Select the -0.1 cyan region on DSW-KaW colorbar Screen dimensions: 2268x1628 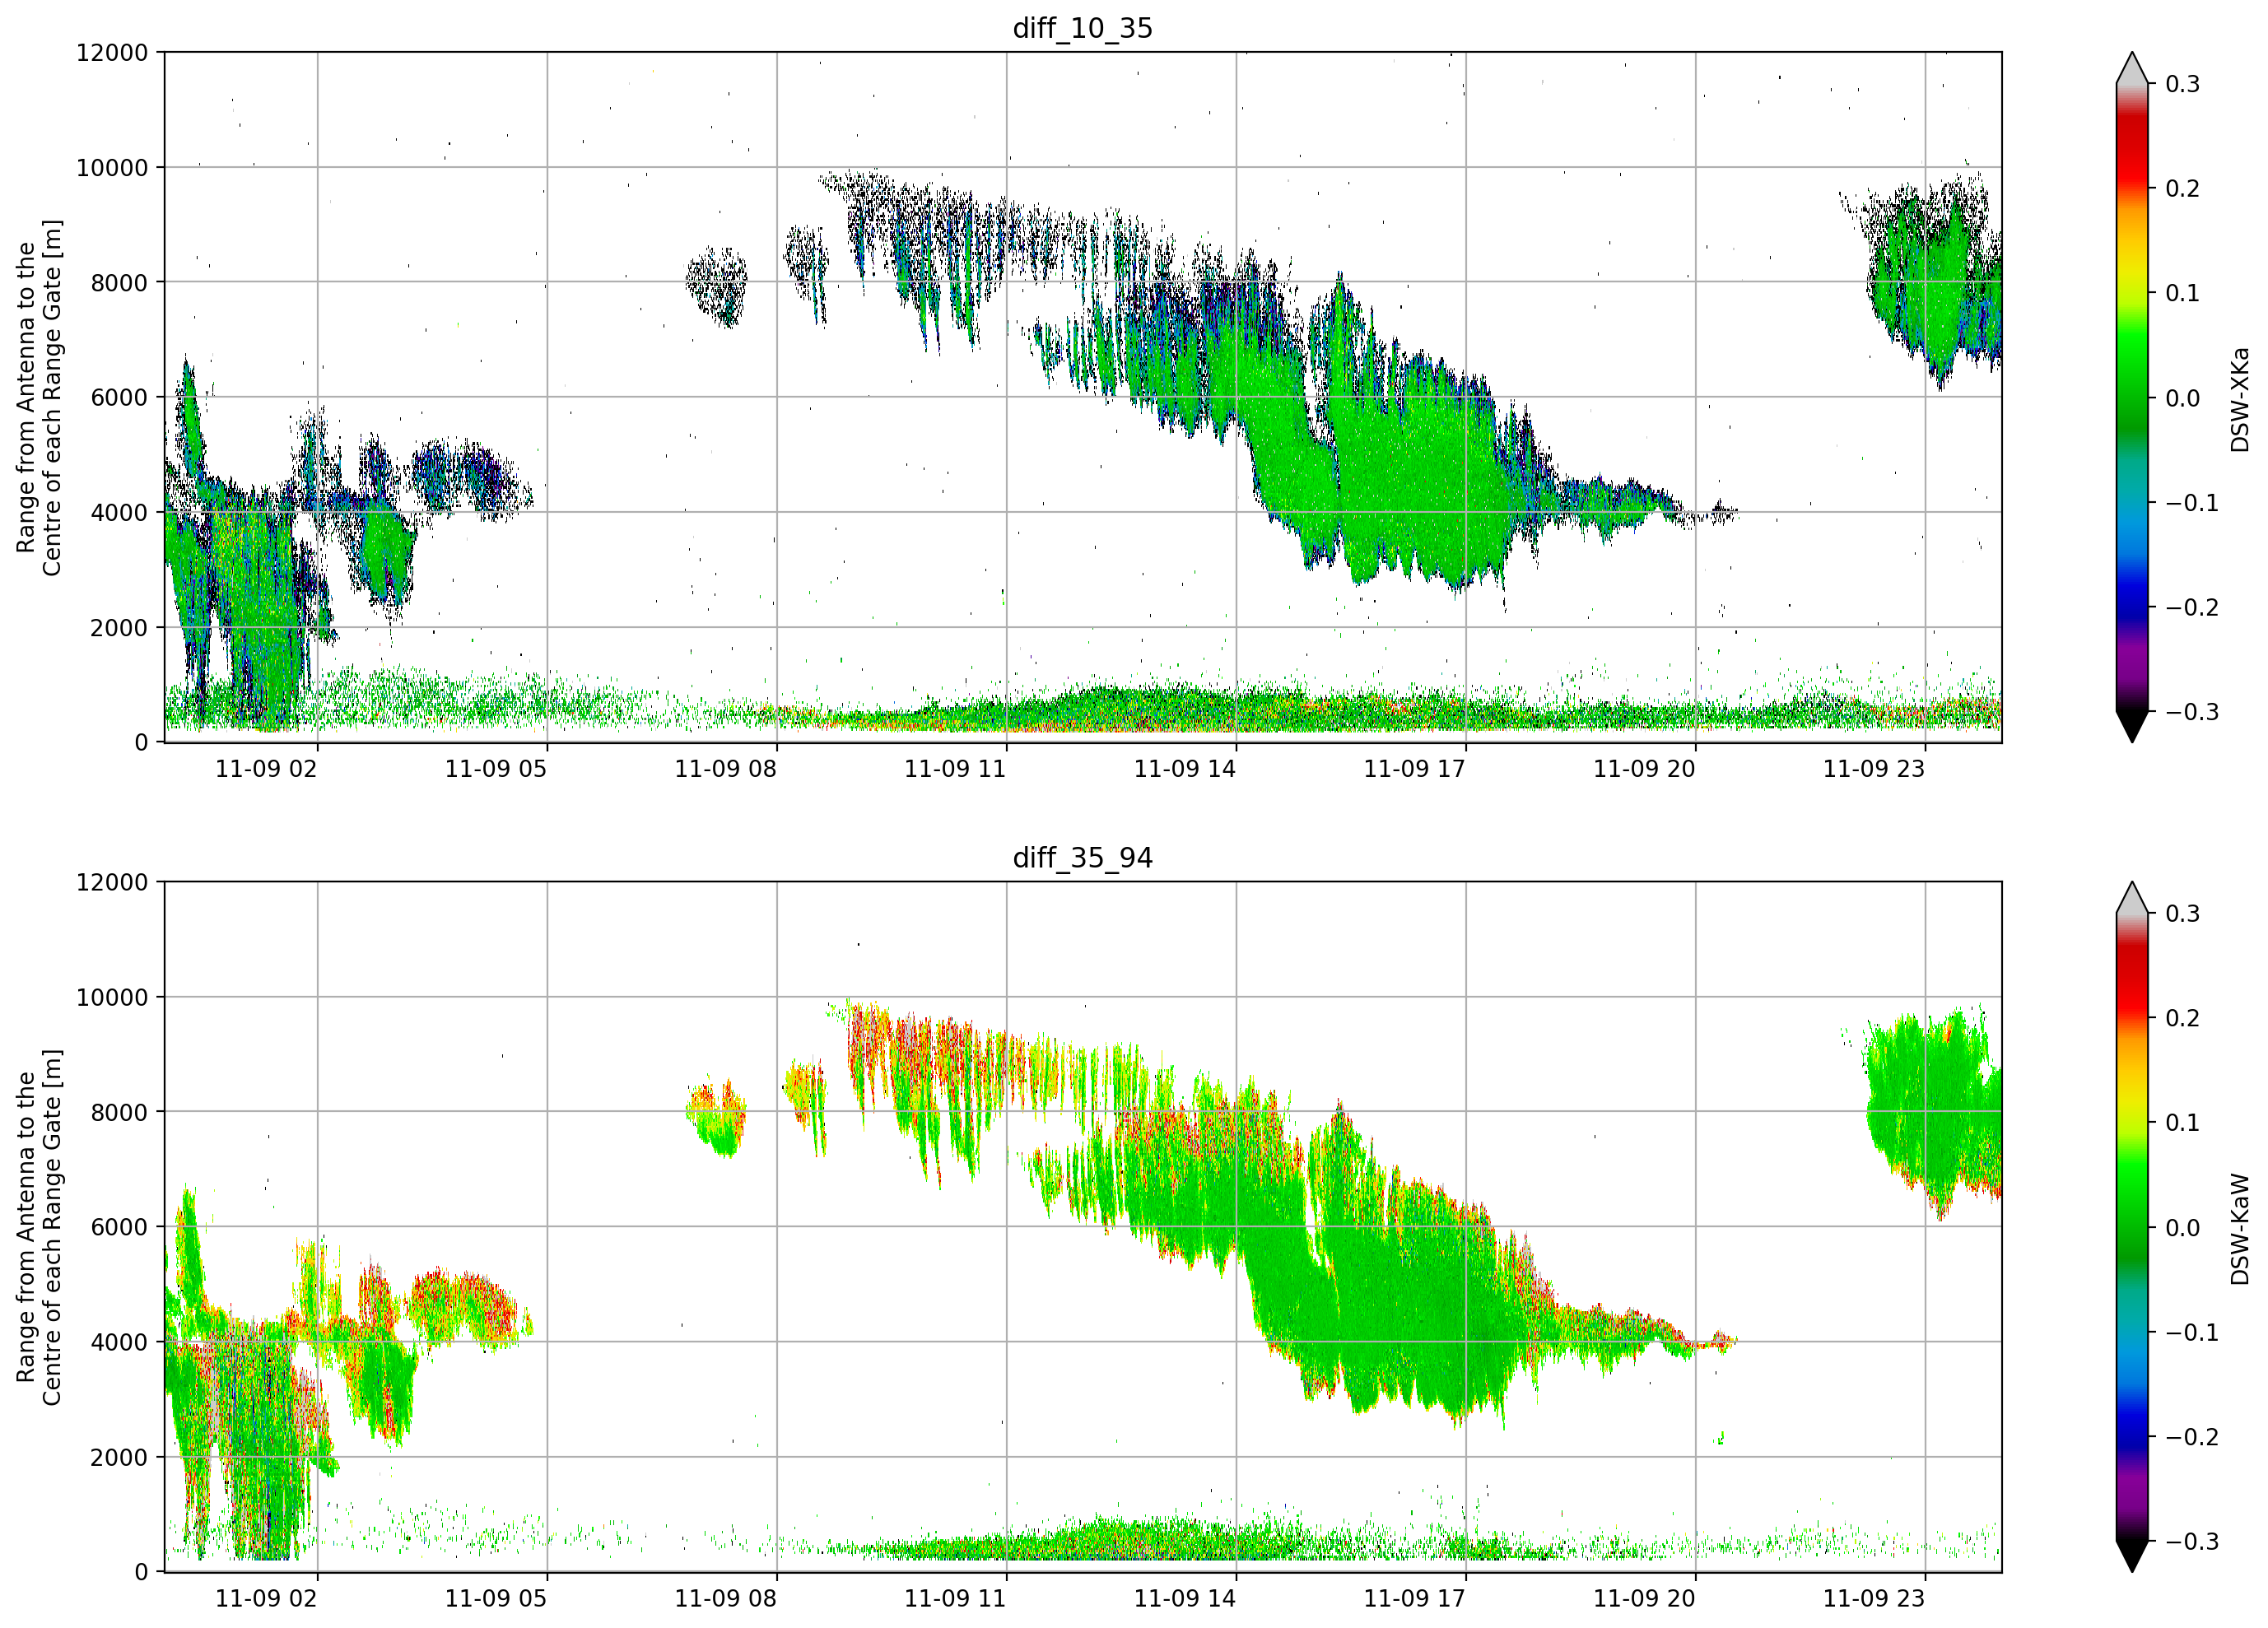pyautogui.click(x=2132, y=1332)
